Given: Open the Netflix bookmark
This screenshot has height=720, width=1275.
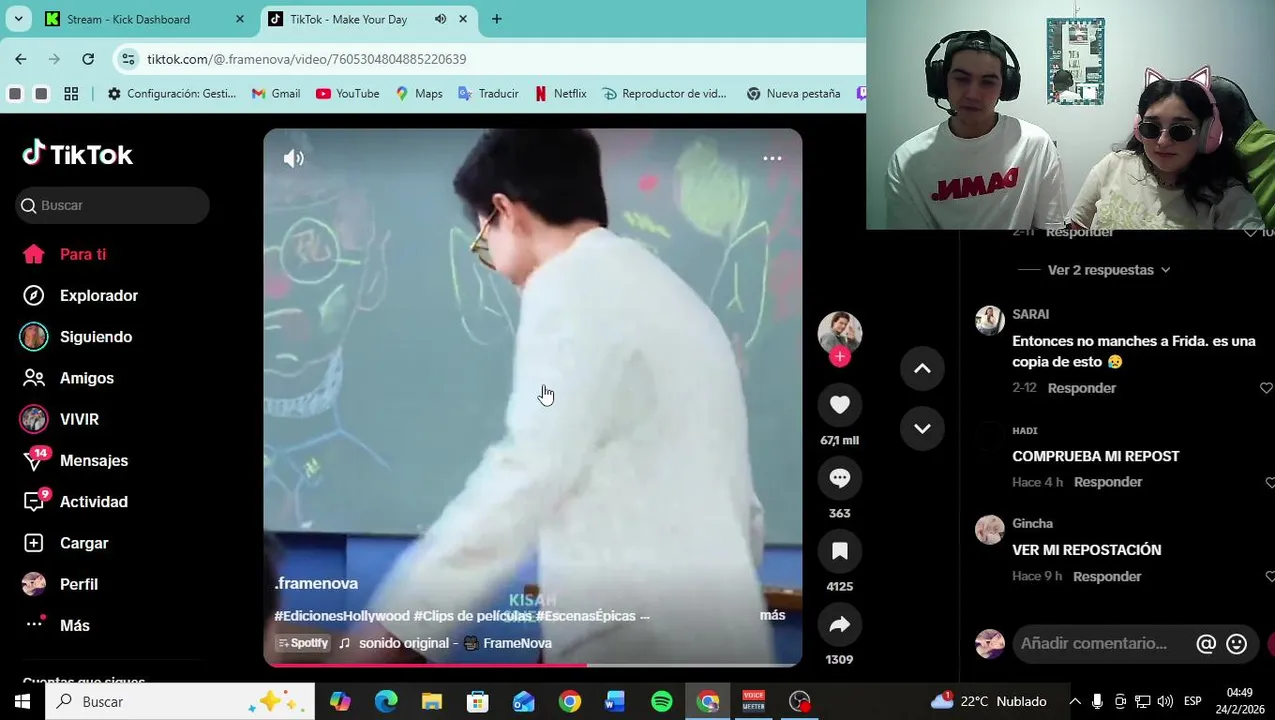Looking at the screenshot, I should (560, 94).
